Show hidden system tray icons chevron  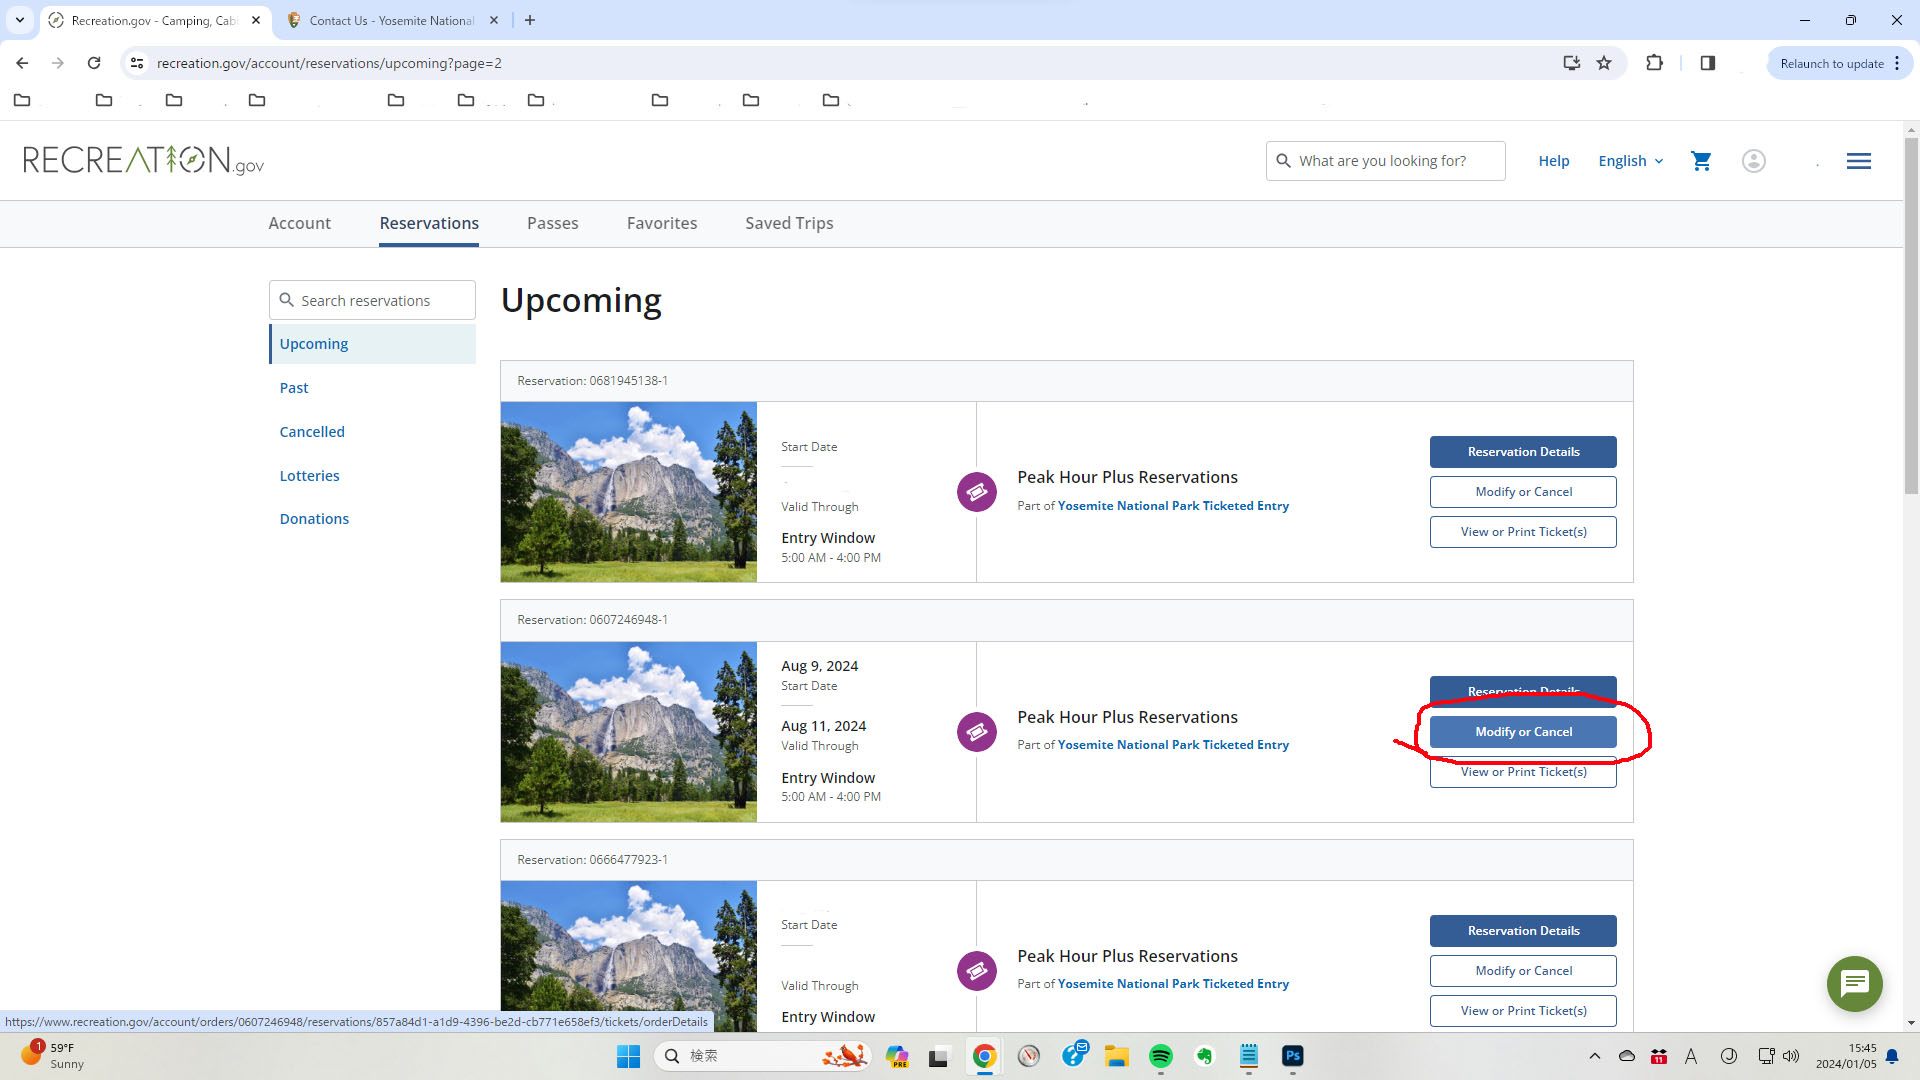coord(1594,1056)
